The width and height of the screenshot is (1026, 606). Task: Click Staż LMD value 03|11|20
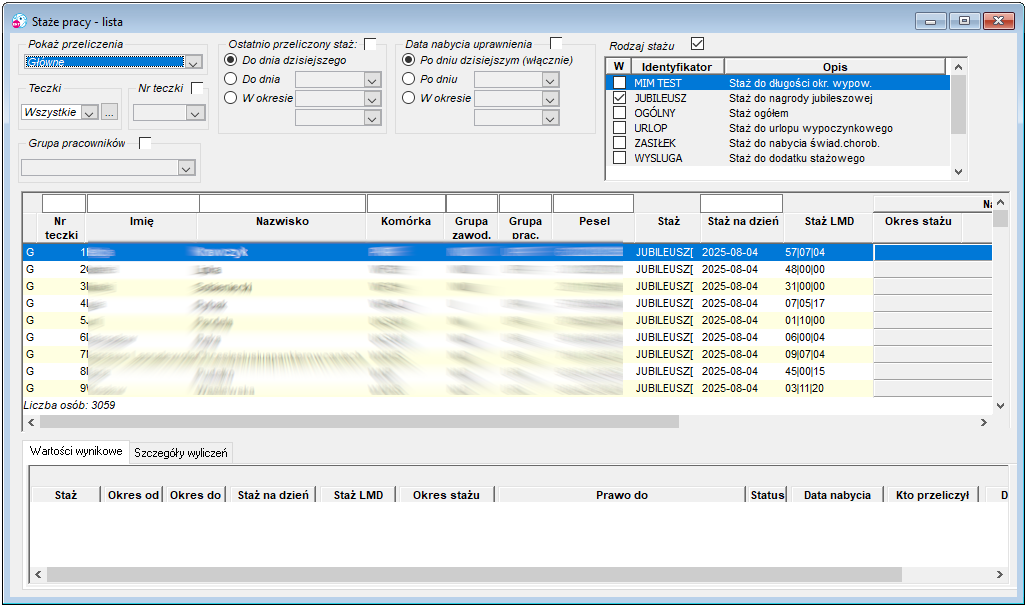[805, 388]
